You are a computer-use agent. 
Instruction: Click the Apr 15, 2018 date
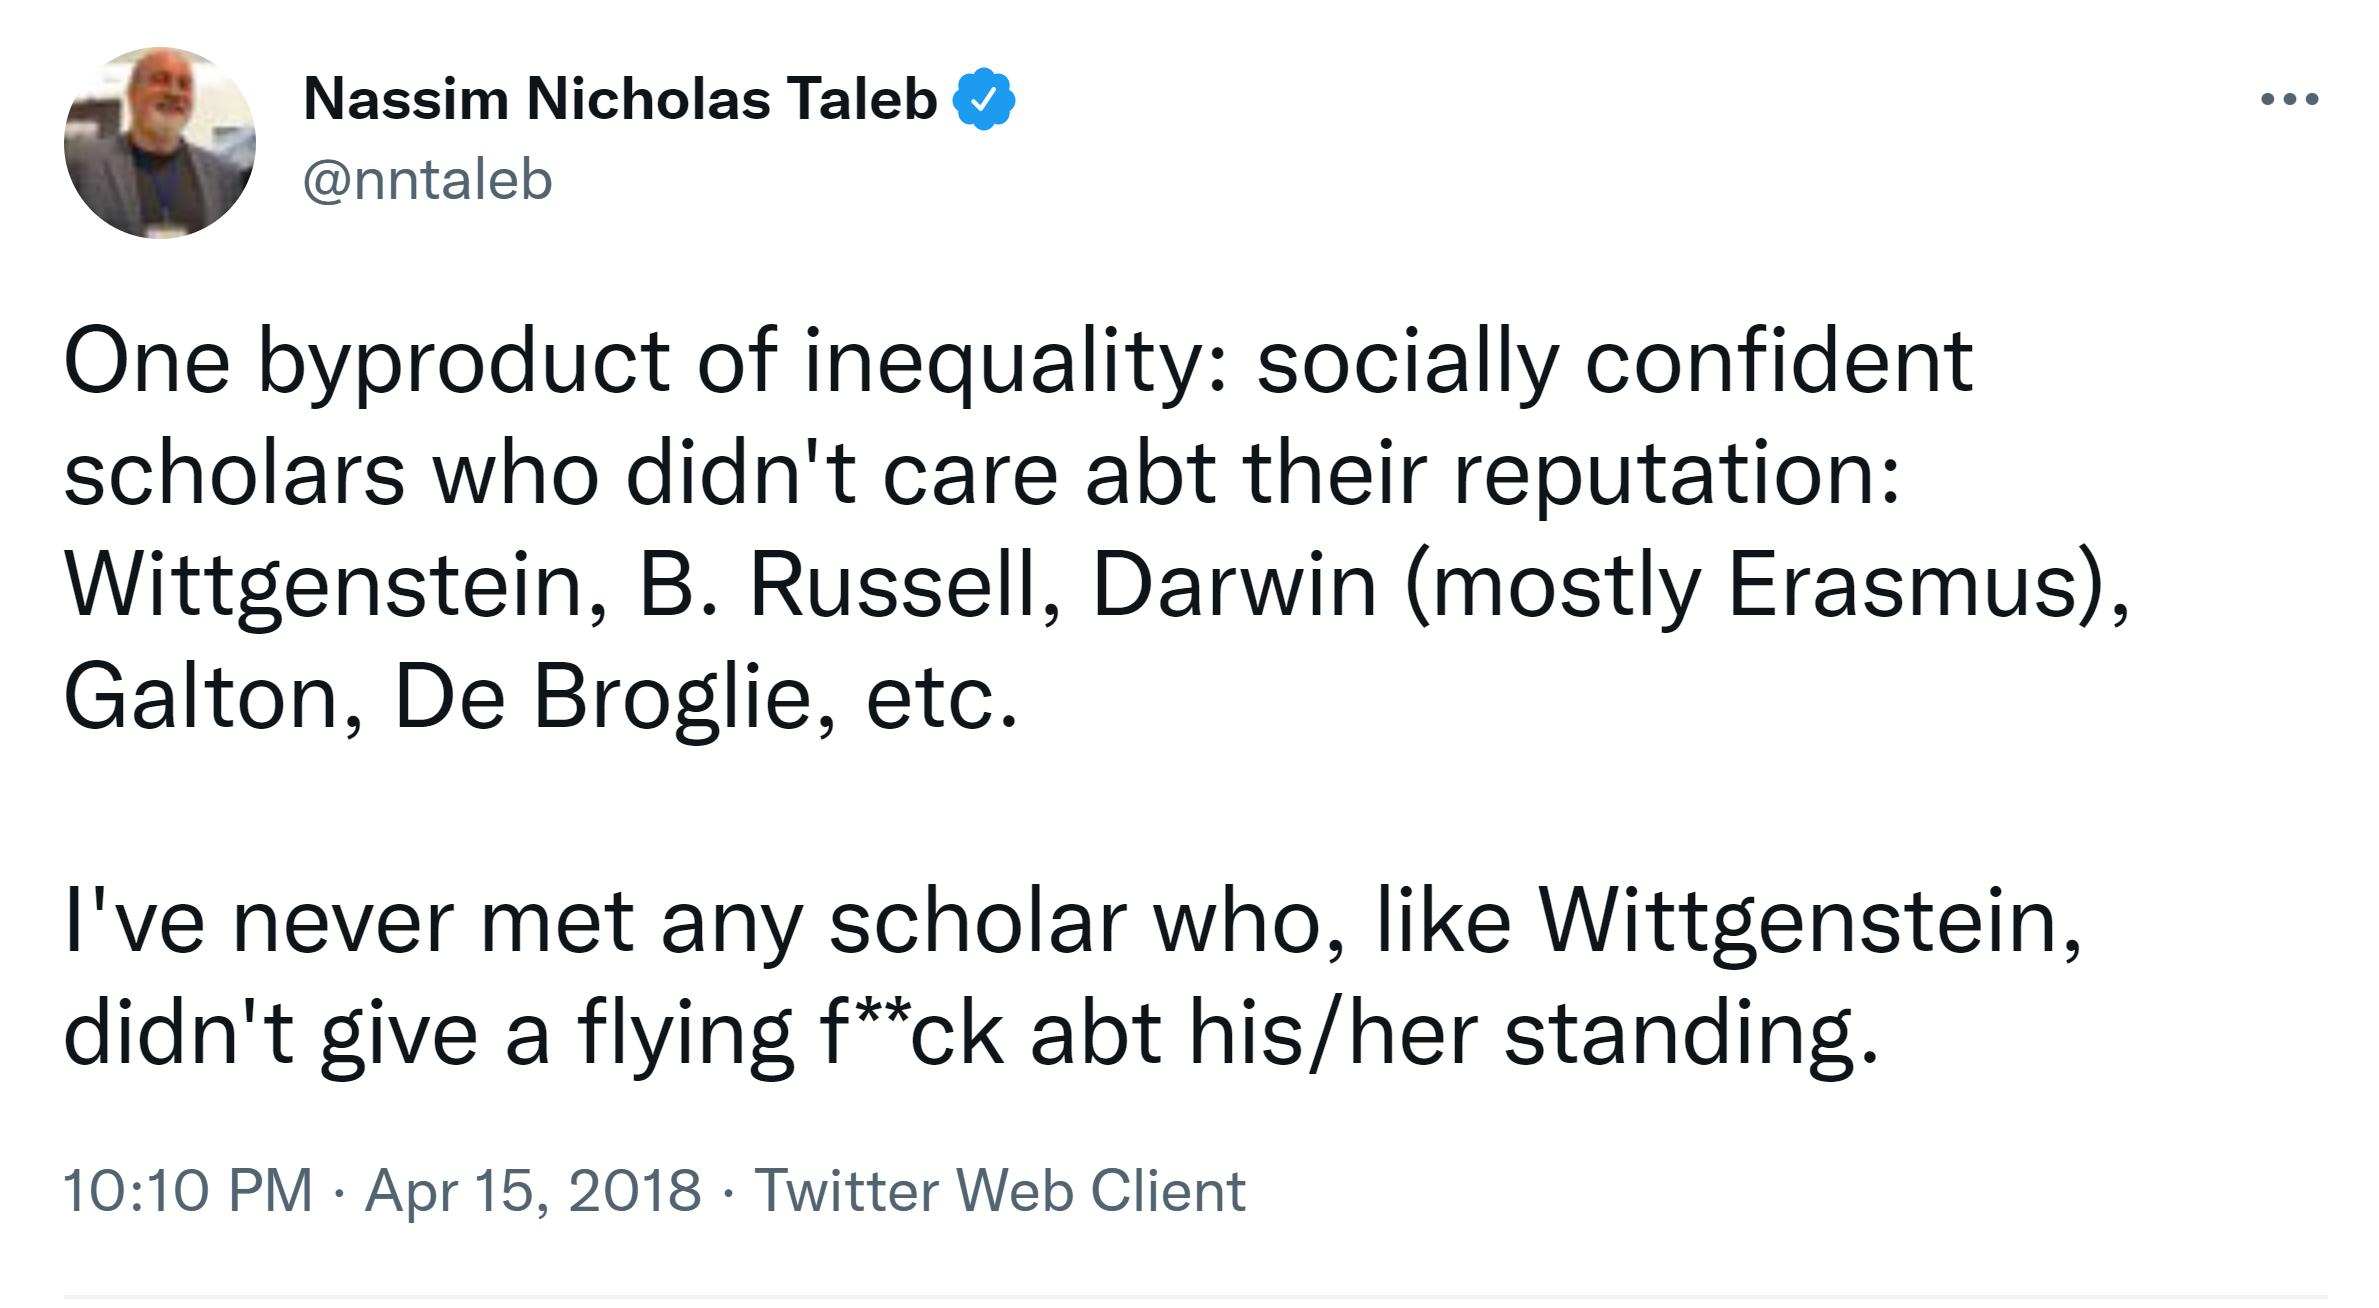[533, 1190]
